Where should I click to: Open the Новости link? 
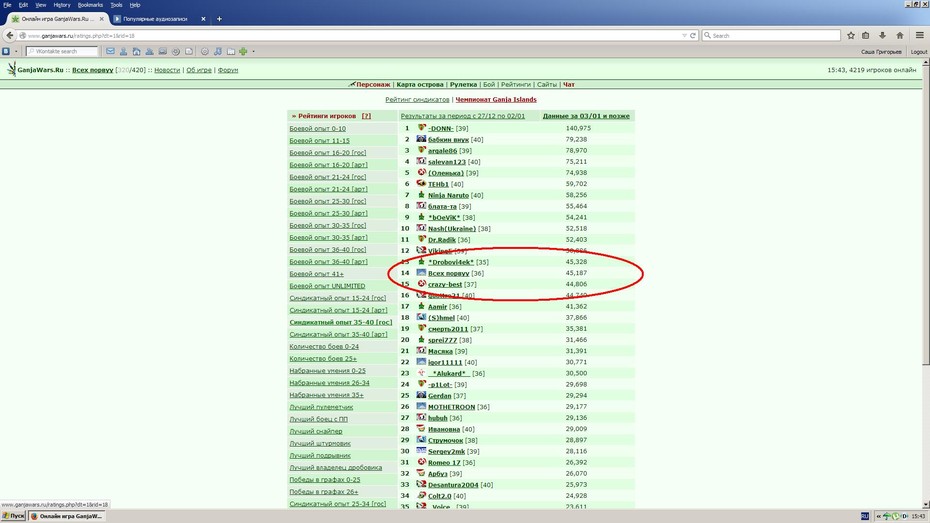click(x=167, y=70)
